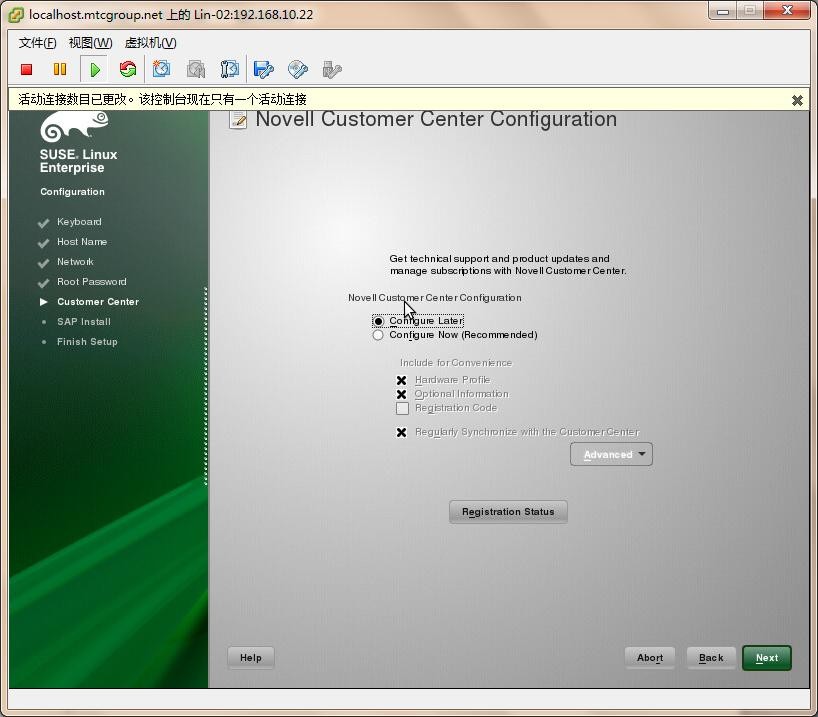The image size is (818, 717).
Task: Click the SUSE chameleon logo
Action: click(x=74, y=126)
